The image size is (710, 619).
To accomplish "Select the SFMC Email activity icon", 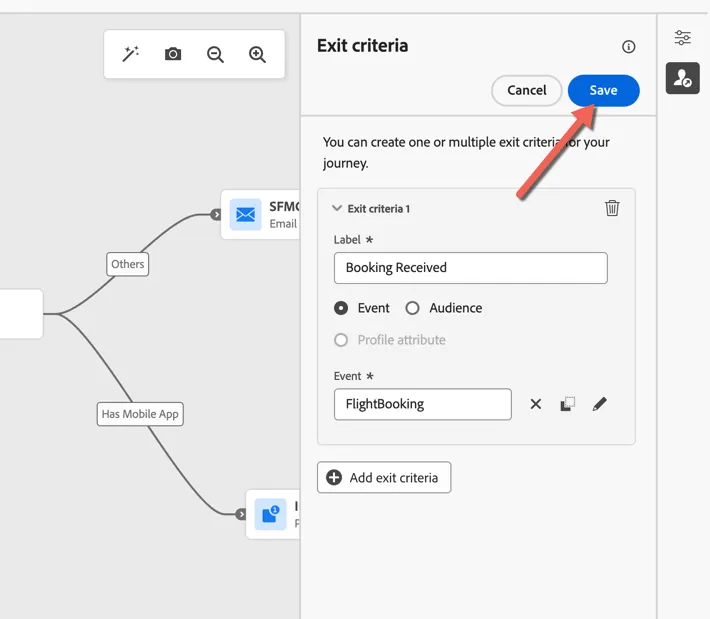I will pos(245,215).
